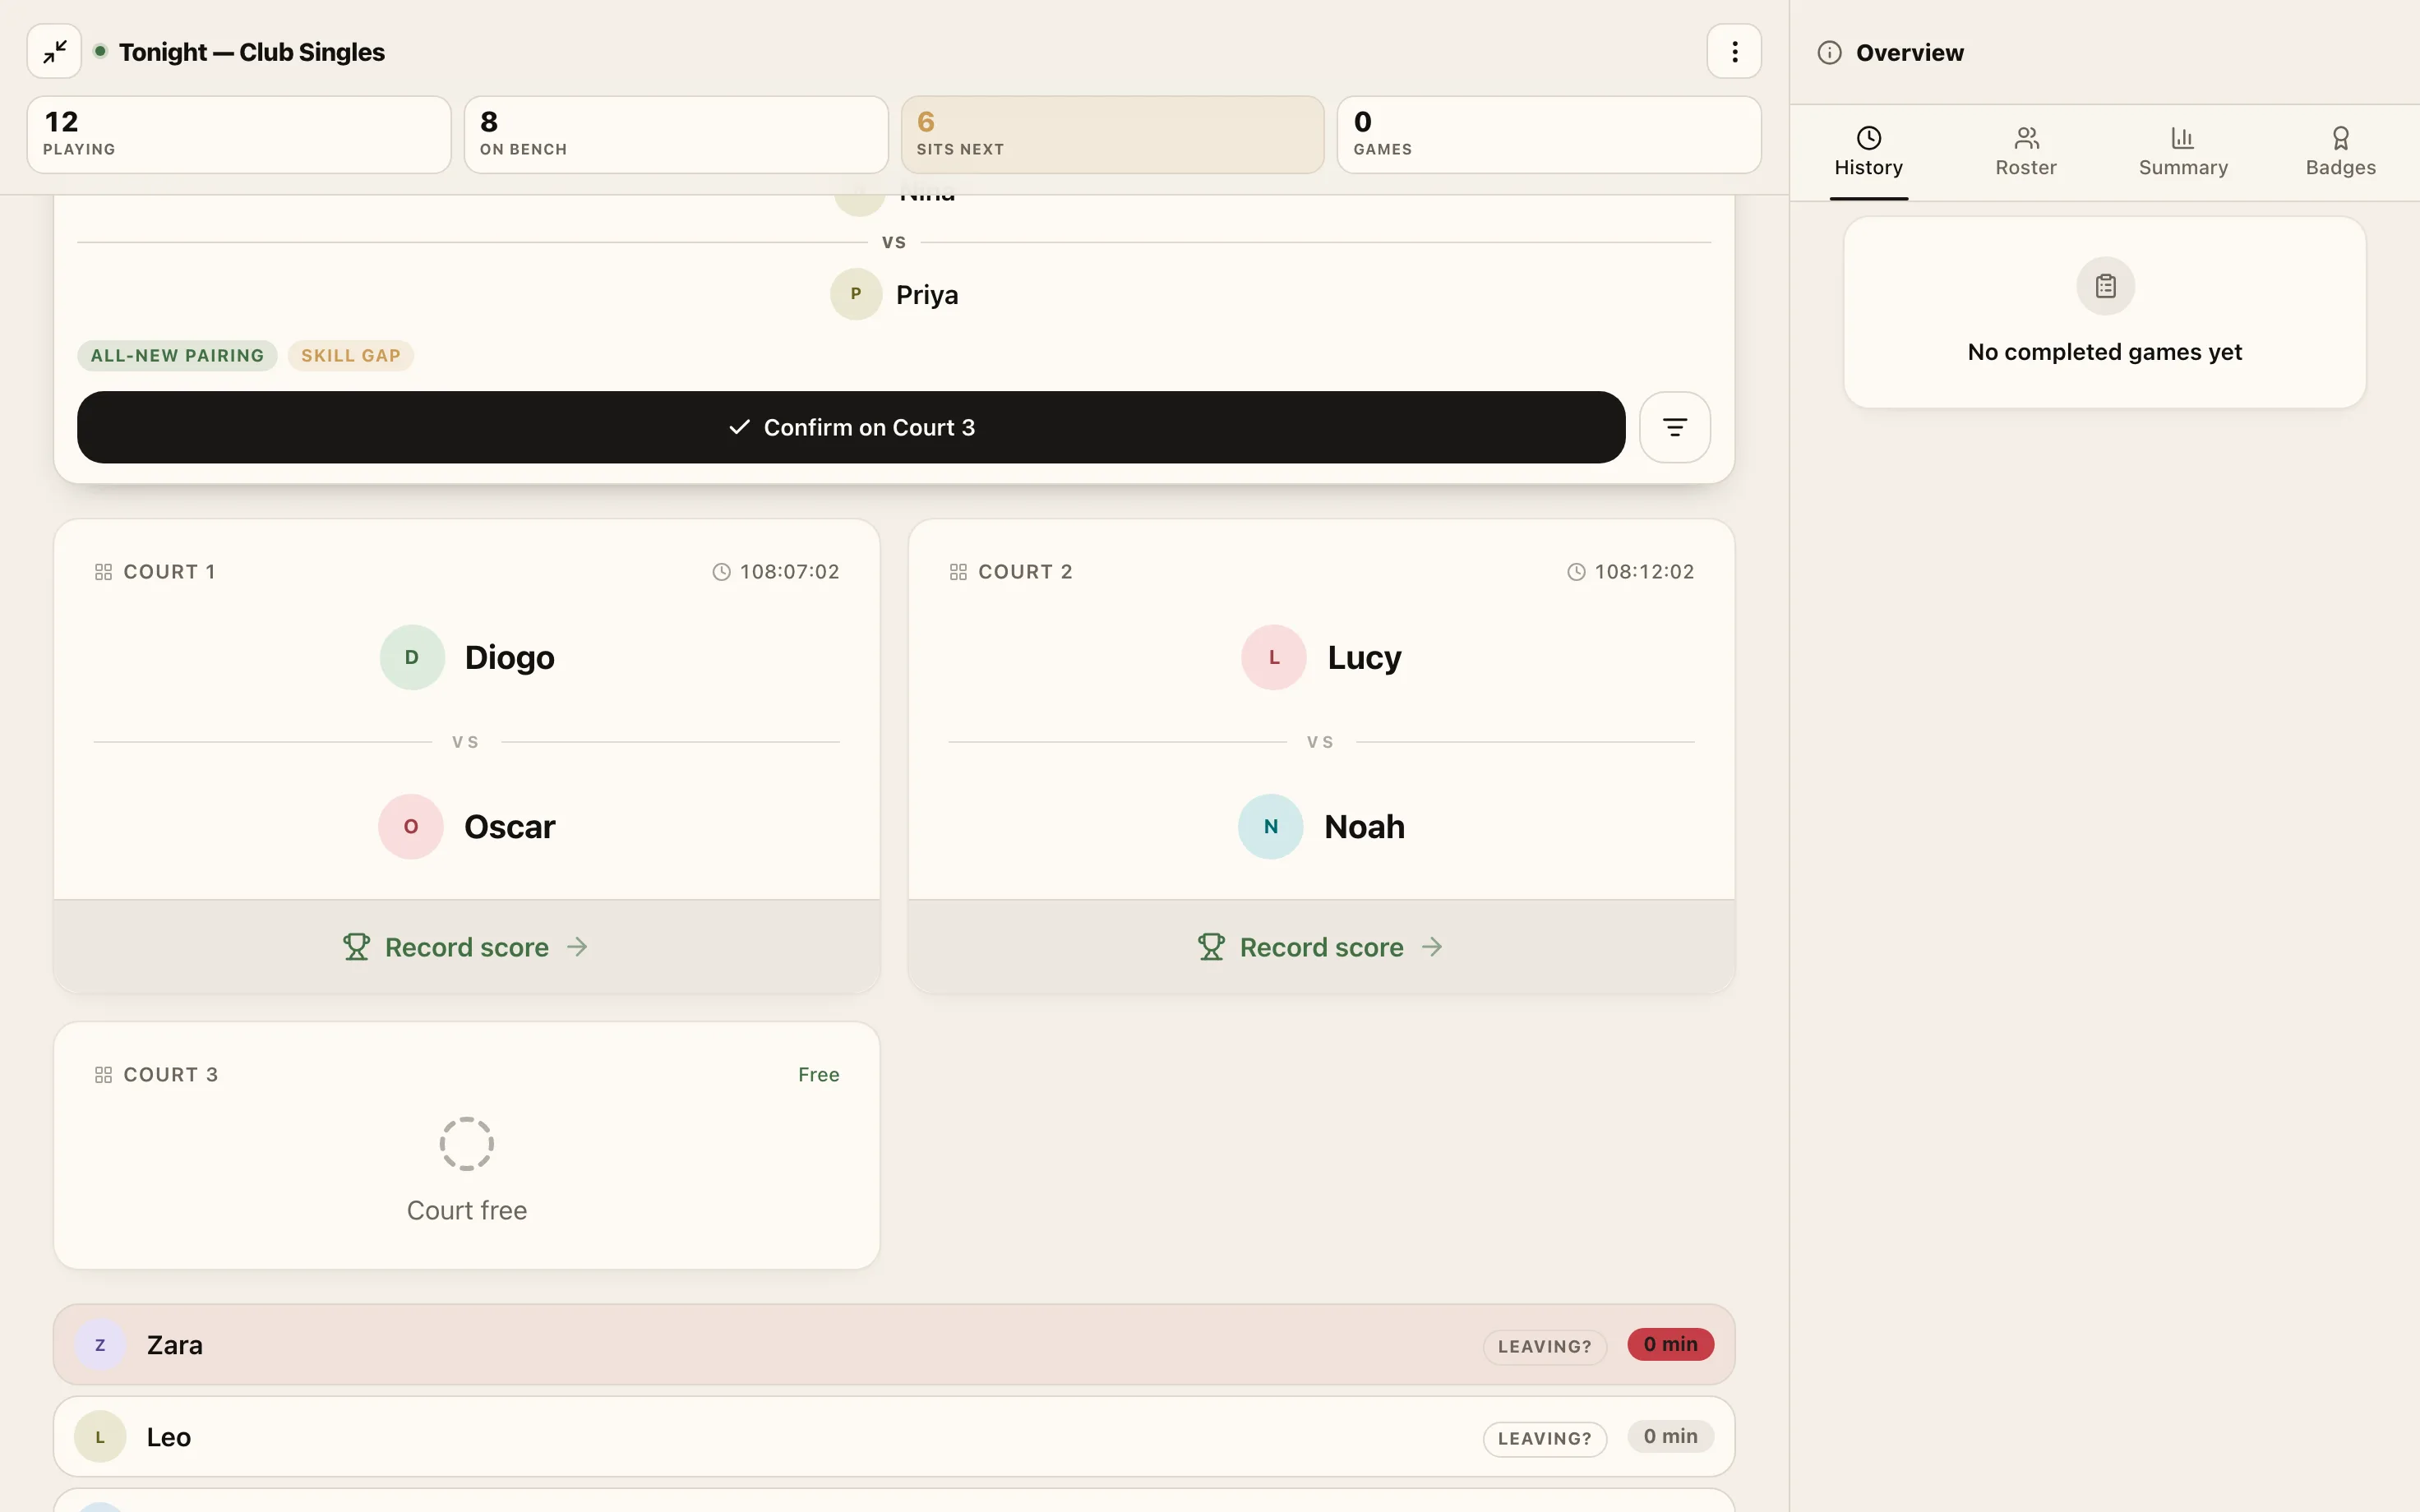Click the clipboard icon in empty history
The height and width of the screenshot is (1512, 2420).
pos(2105,286)
